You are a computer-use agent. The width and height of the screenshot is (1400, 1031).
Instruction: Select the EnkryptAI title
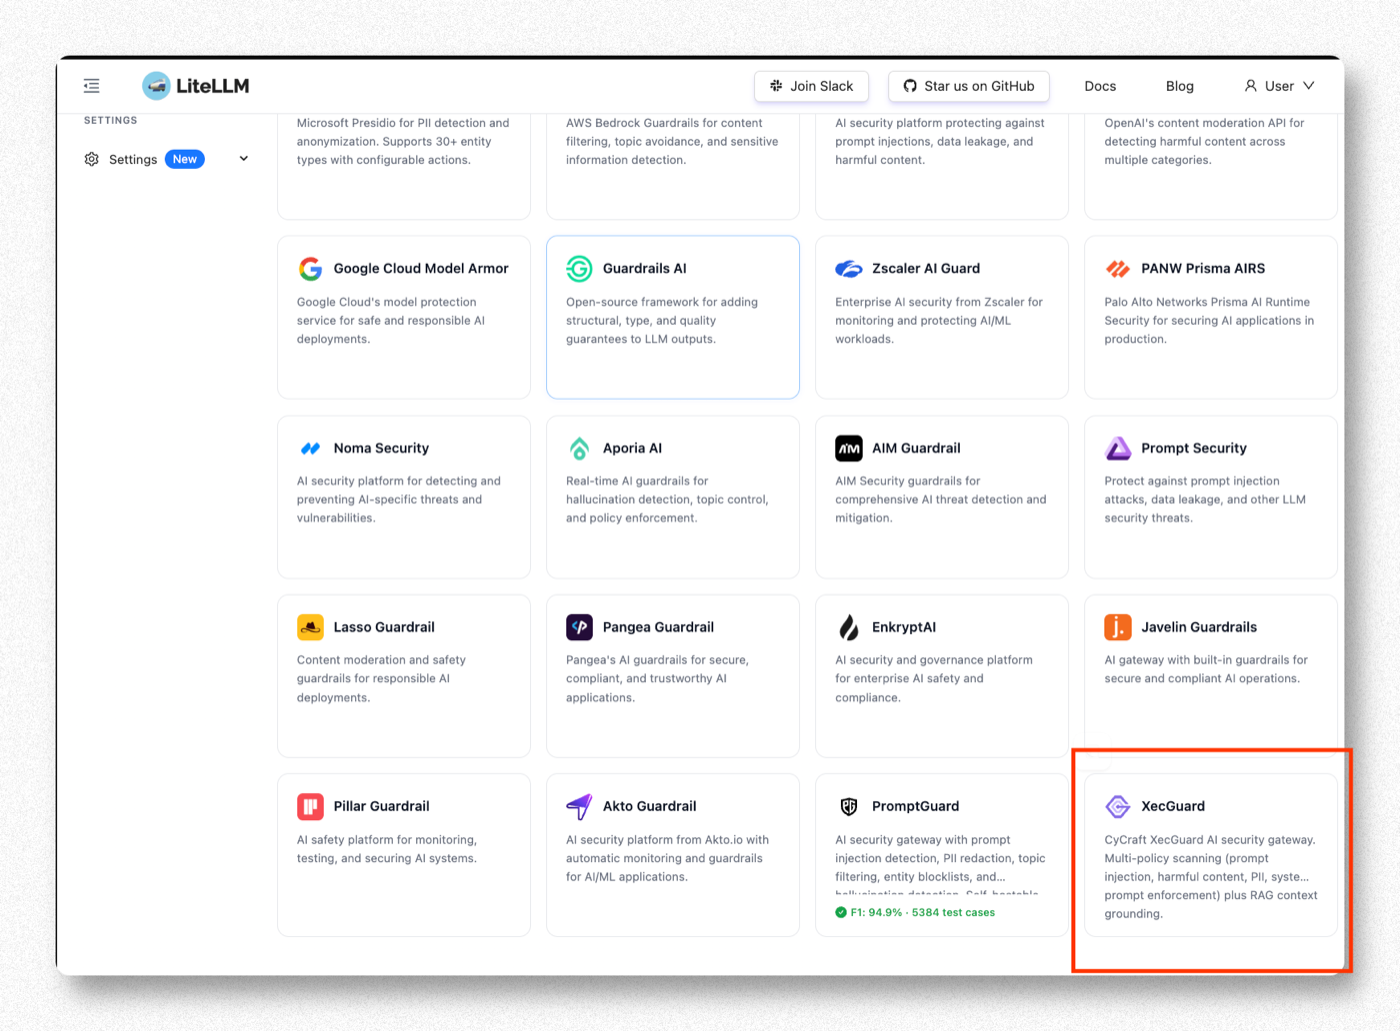click(x=904, y=627)
